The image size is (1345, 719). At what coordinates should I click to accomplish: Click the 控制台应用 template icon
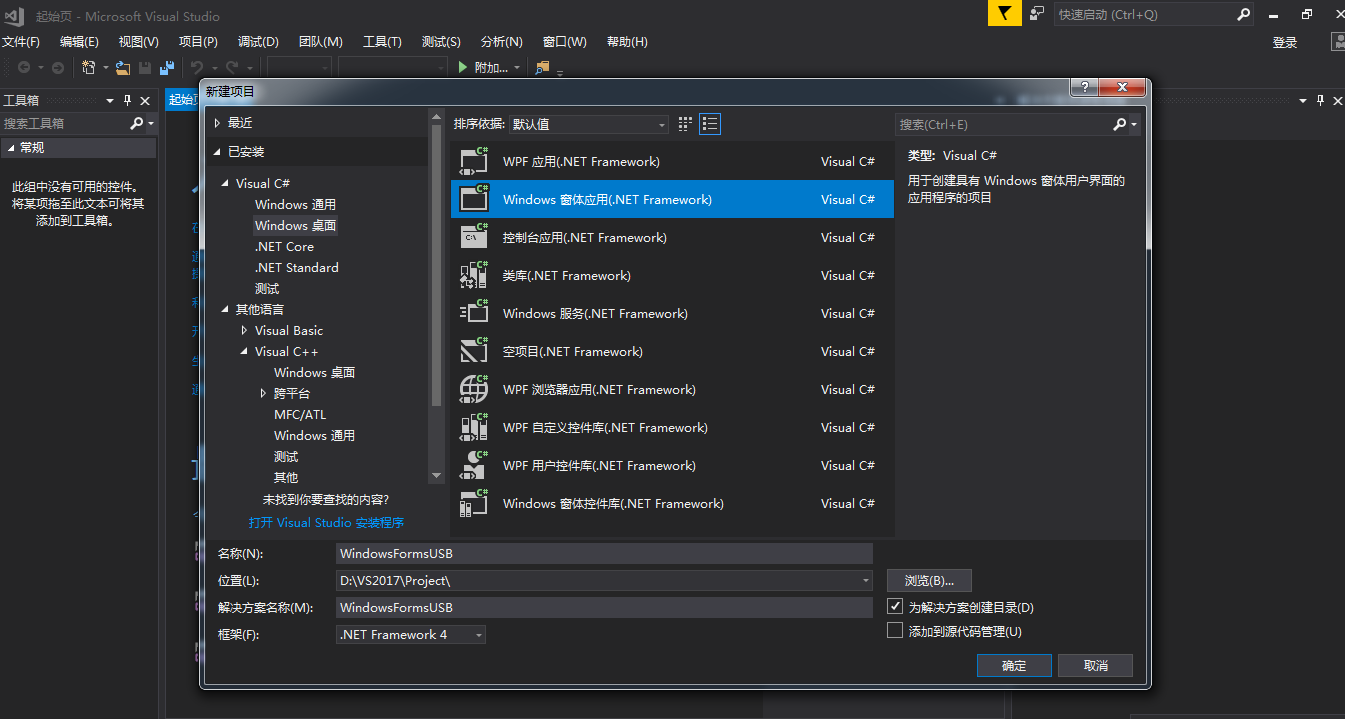tap(474, 237)
